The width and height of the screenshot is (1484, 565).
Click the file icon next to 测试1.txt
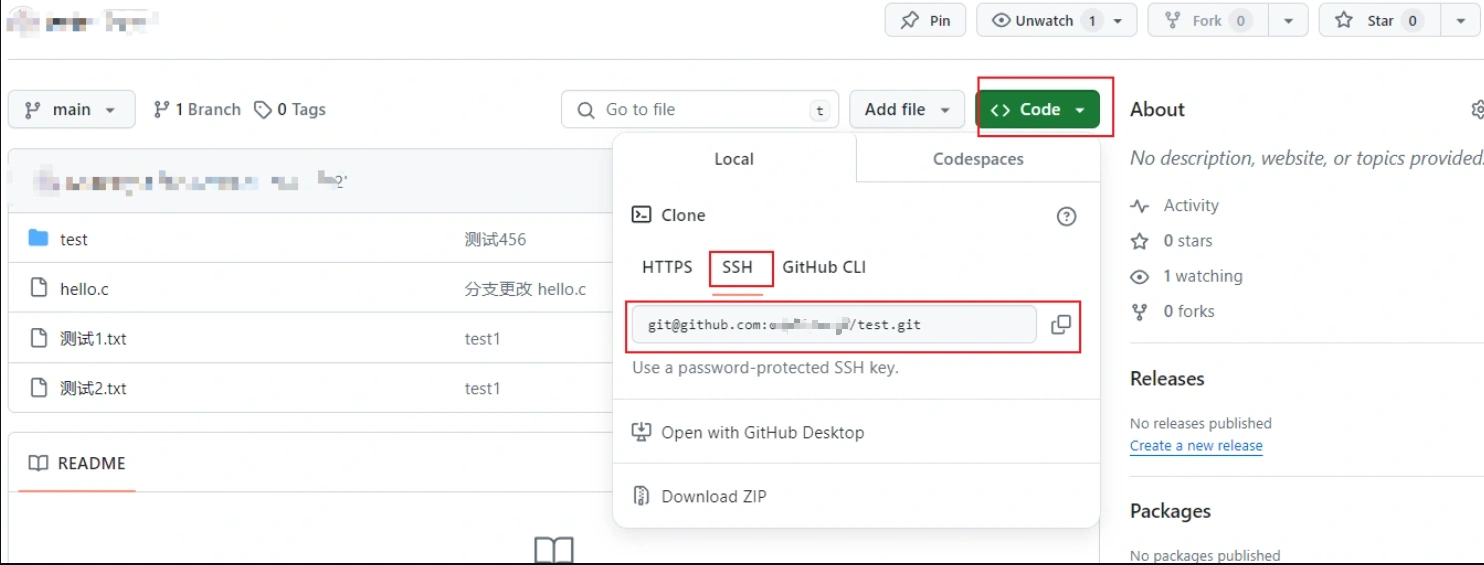click(39, 338)
